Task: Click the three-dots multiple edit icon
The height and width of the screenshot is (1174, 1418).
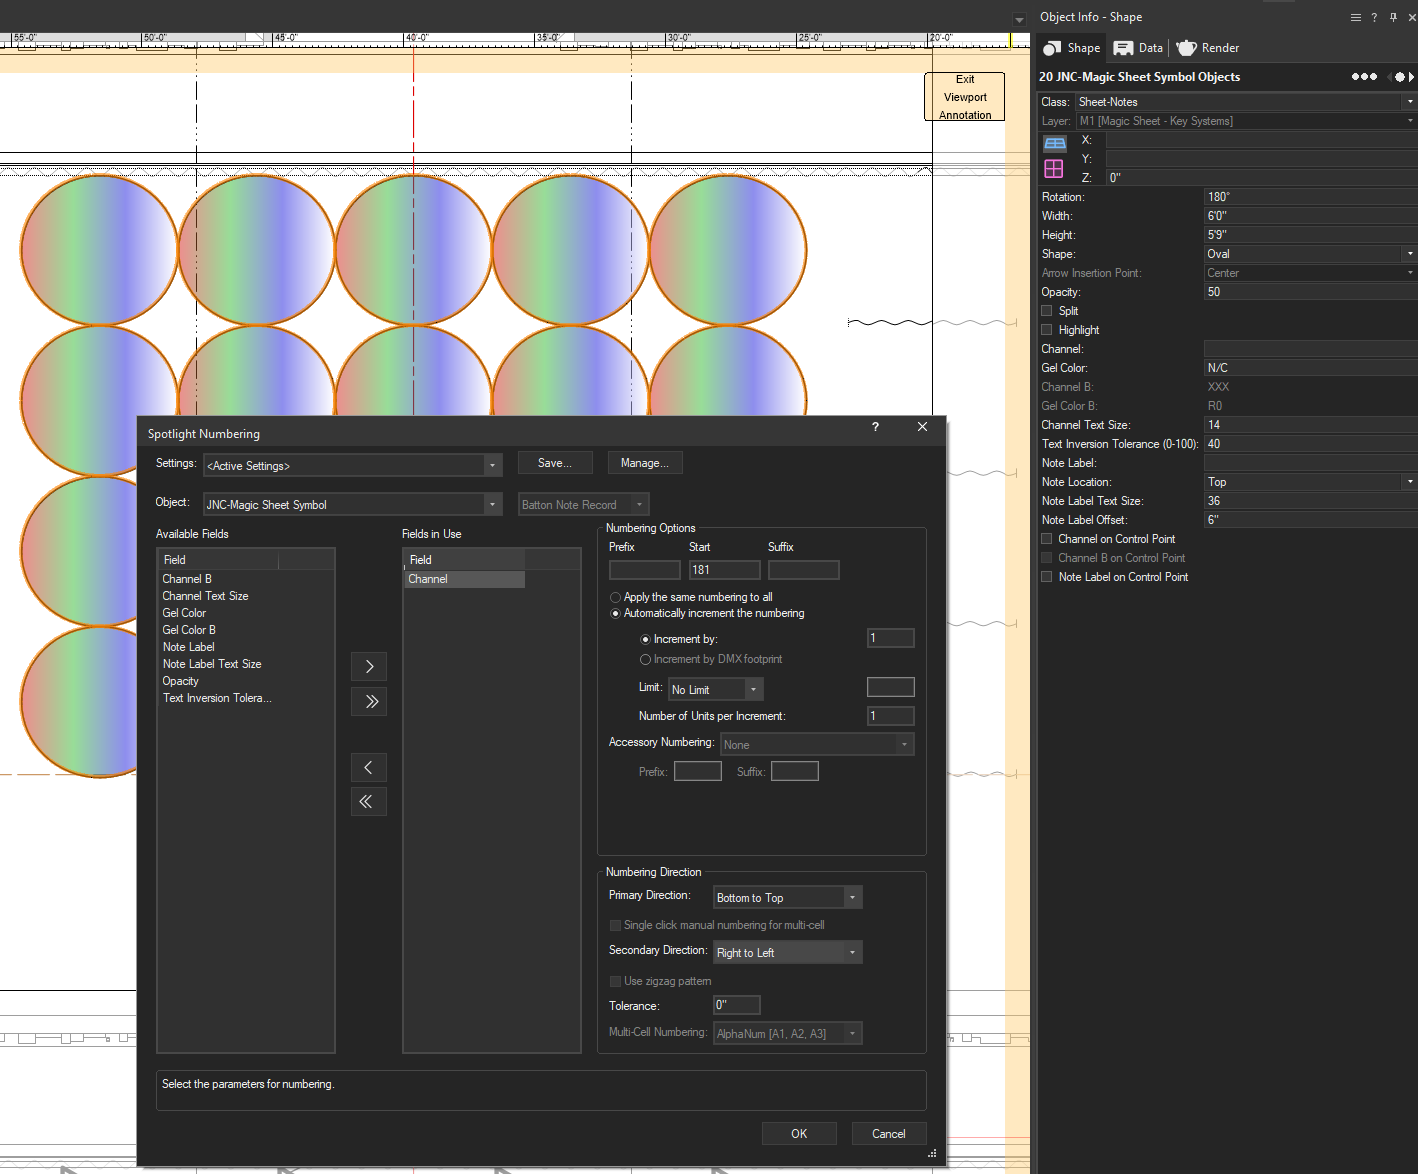Action: coord(1364,77)
